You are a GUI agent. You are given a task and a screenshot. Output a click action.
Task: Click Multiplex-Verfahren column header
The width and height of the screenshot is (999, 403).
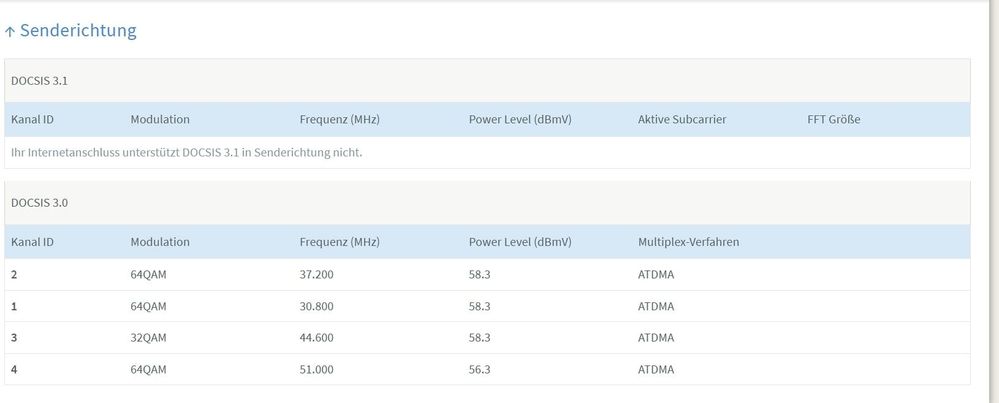688,242
